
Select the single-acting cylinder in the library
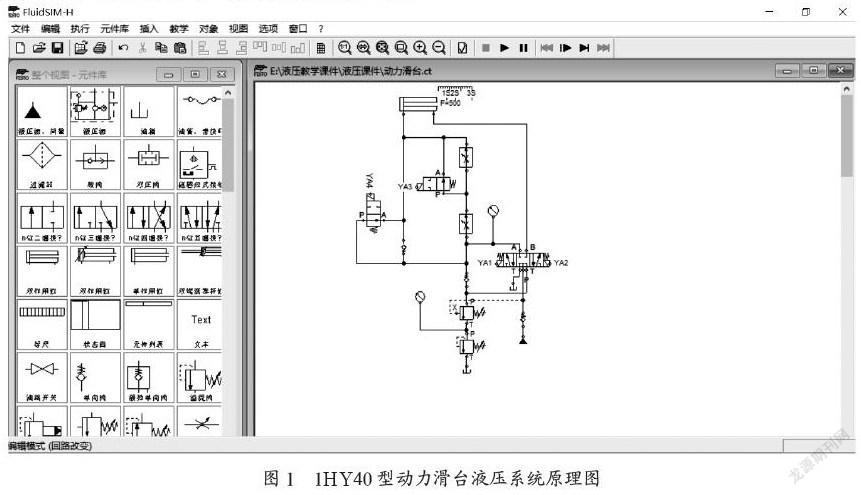(148, 271)
